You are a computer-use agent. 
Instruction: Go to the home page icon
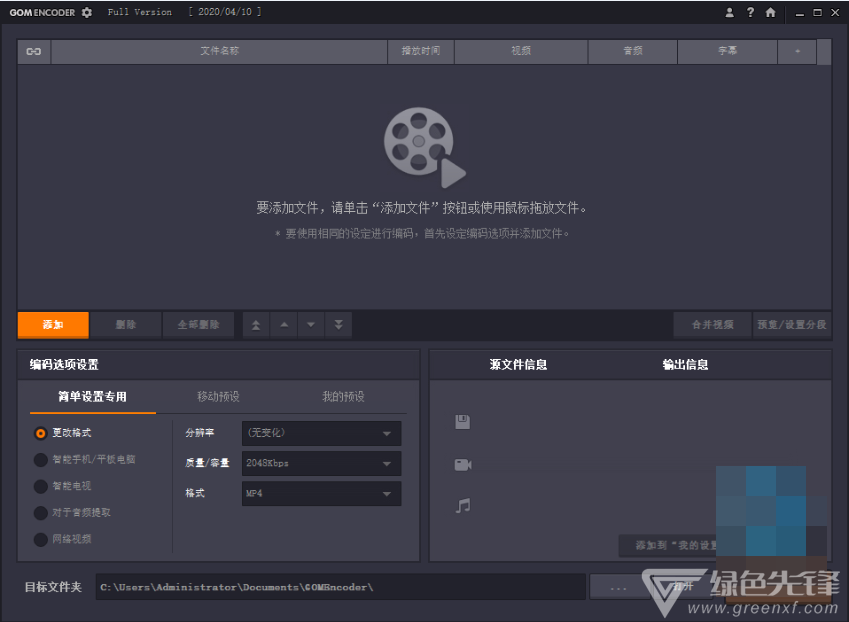770,13
